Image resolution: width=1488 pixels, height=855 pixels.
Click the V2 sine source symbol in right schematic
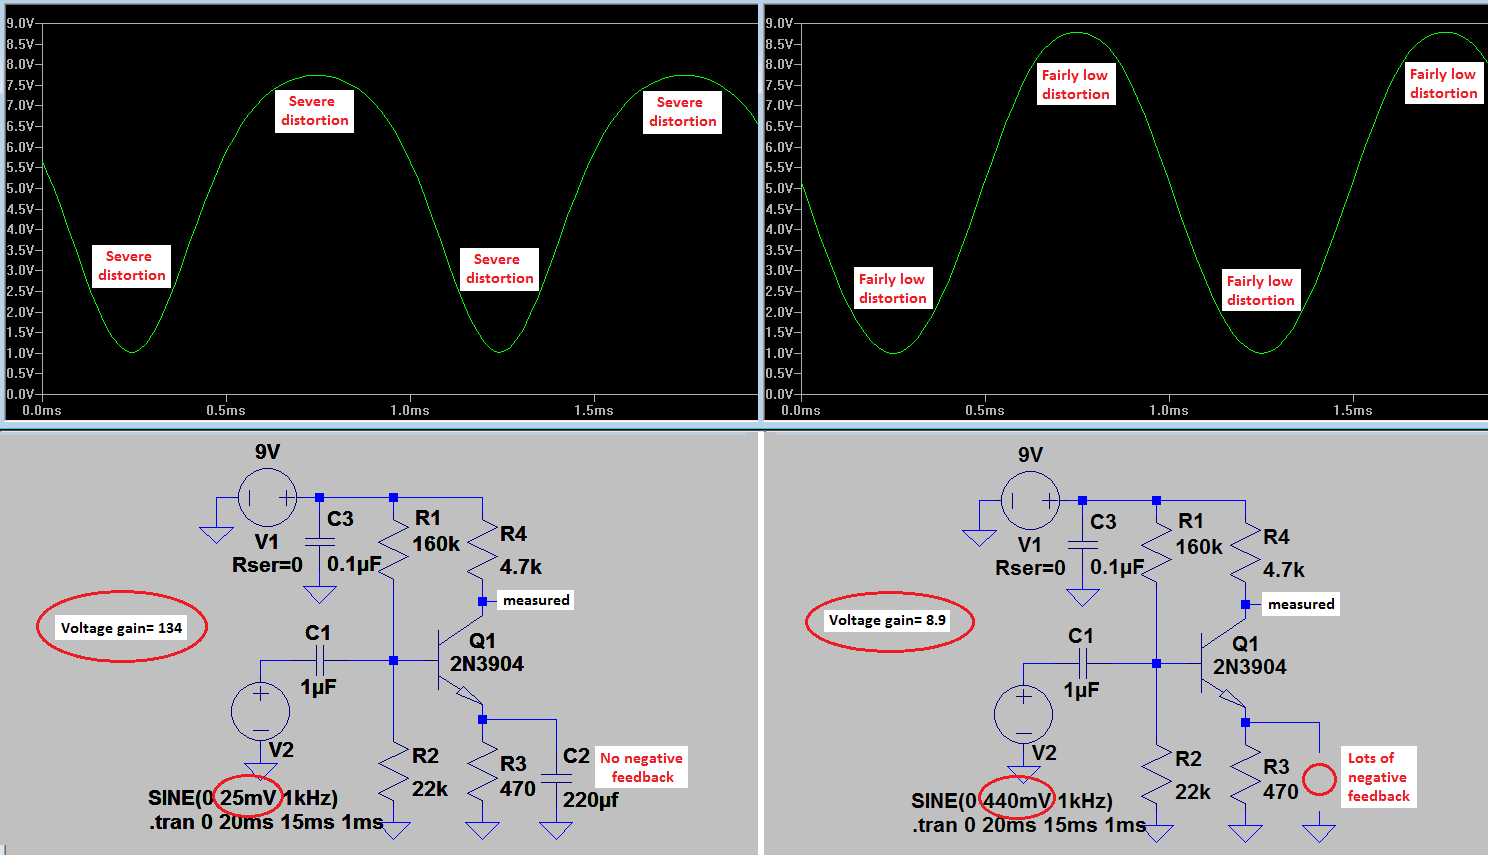[1023, 714]
